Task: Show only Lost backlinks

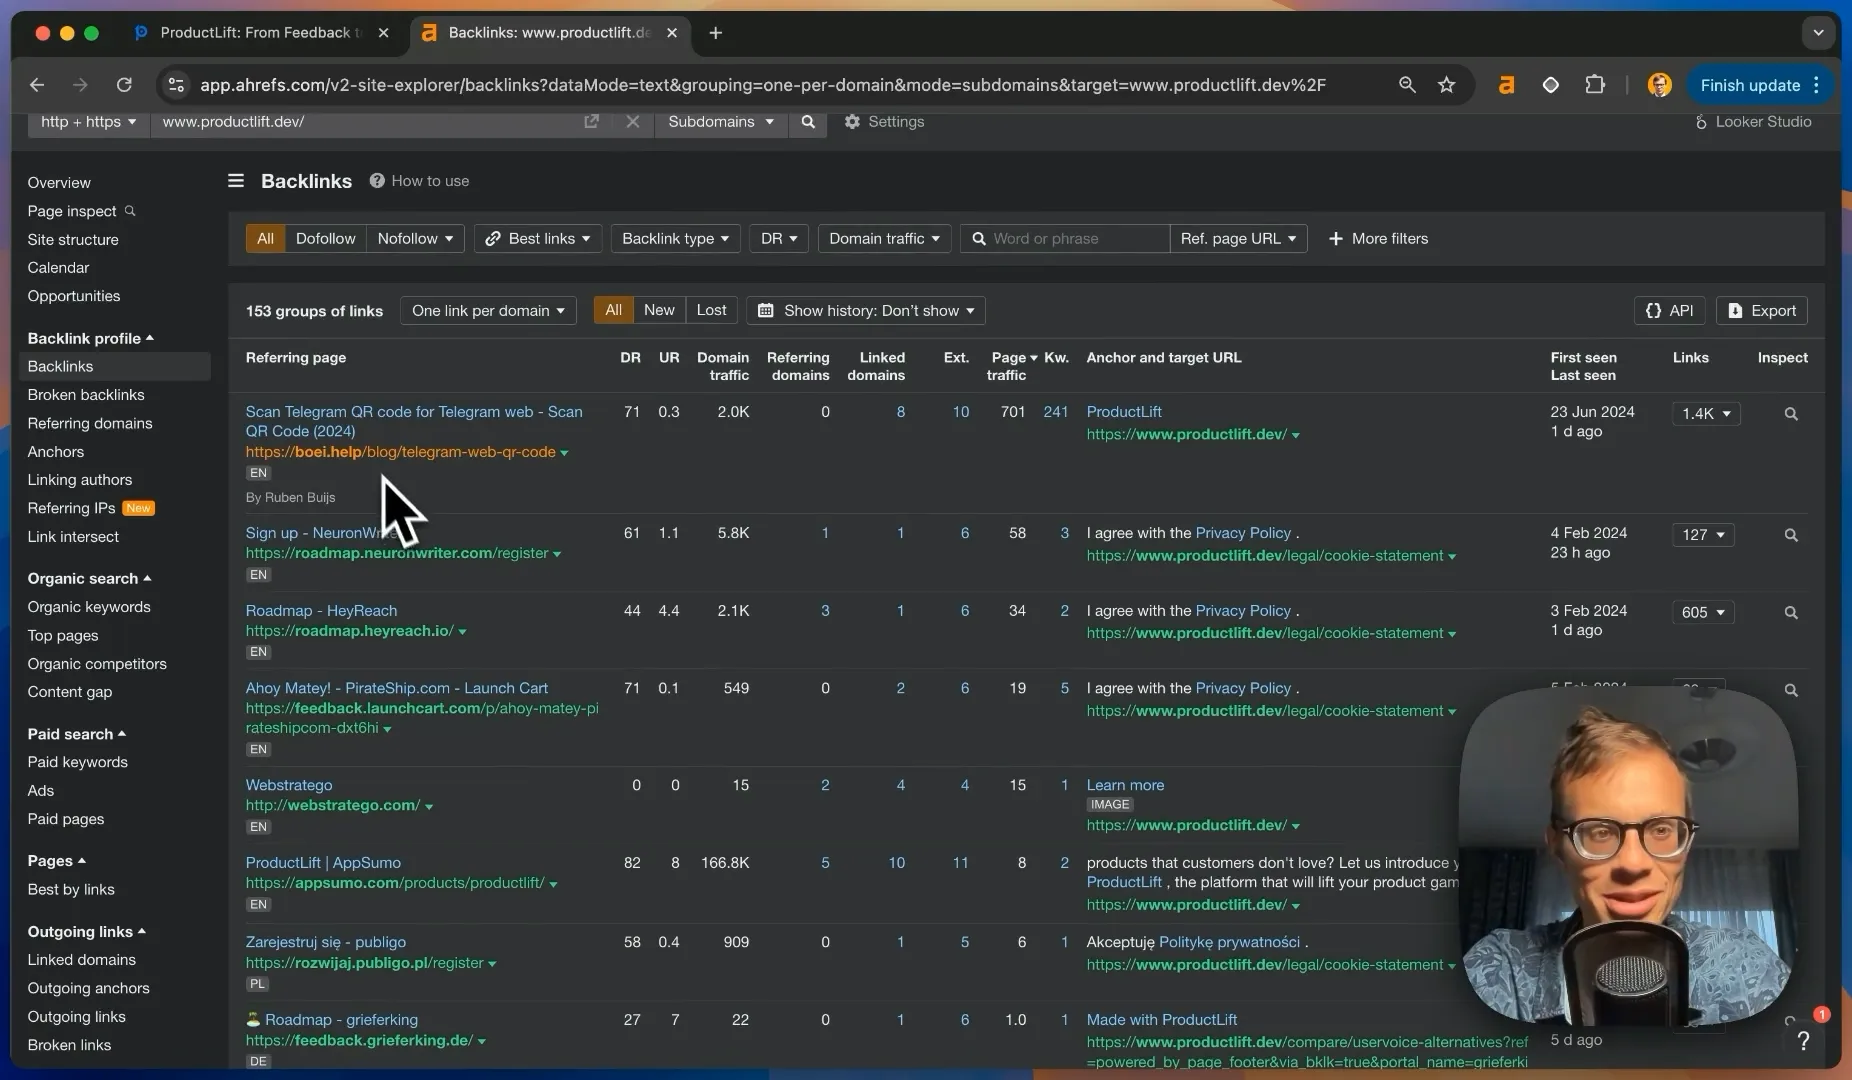Action: point(711,310)
